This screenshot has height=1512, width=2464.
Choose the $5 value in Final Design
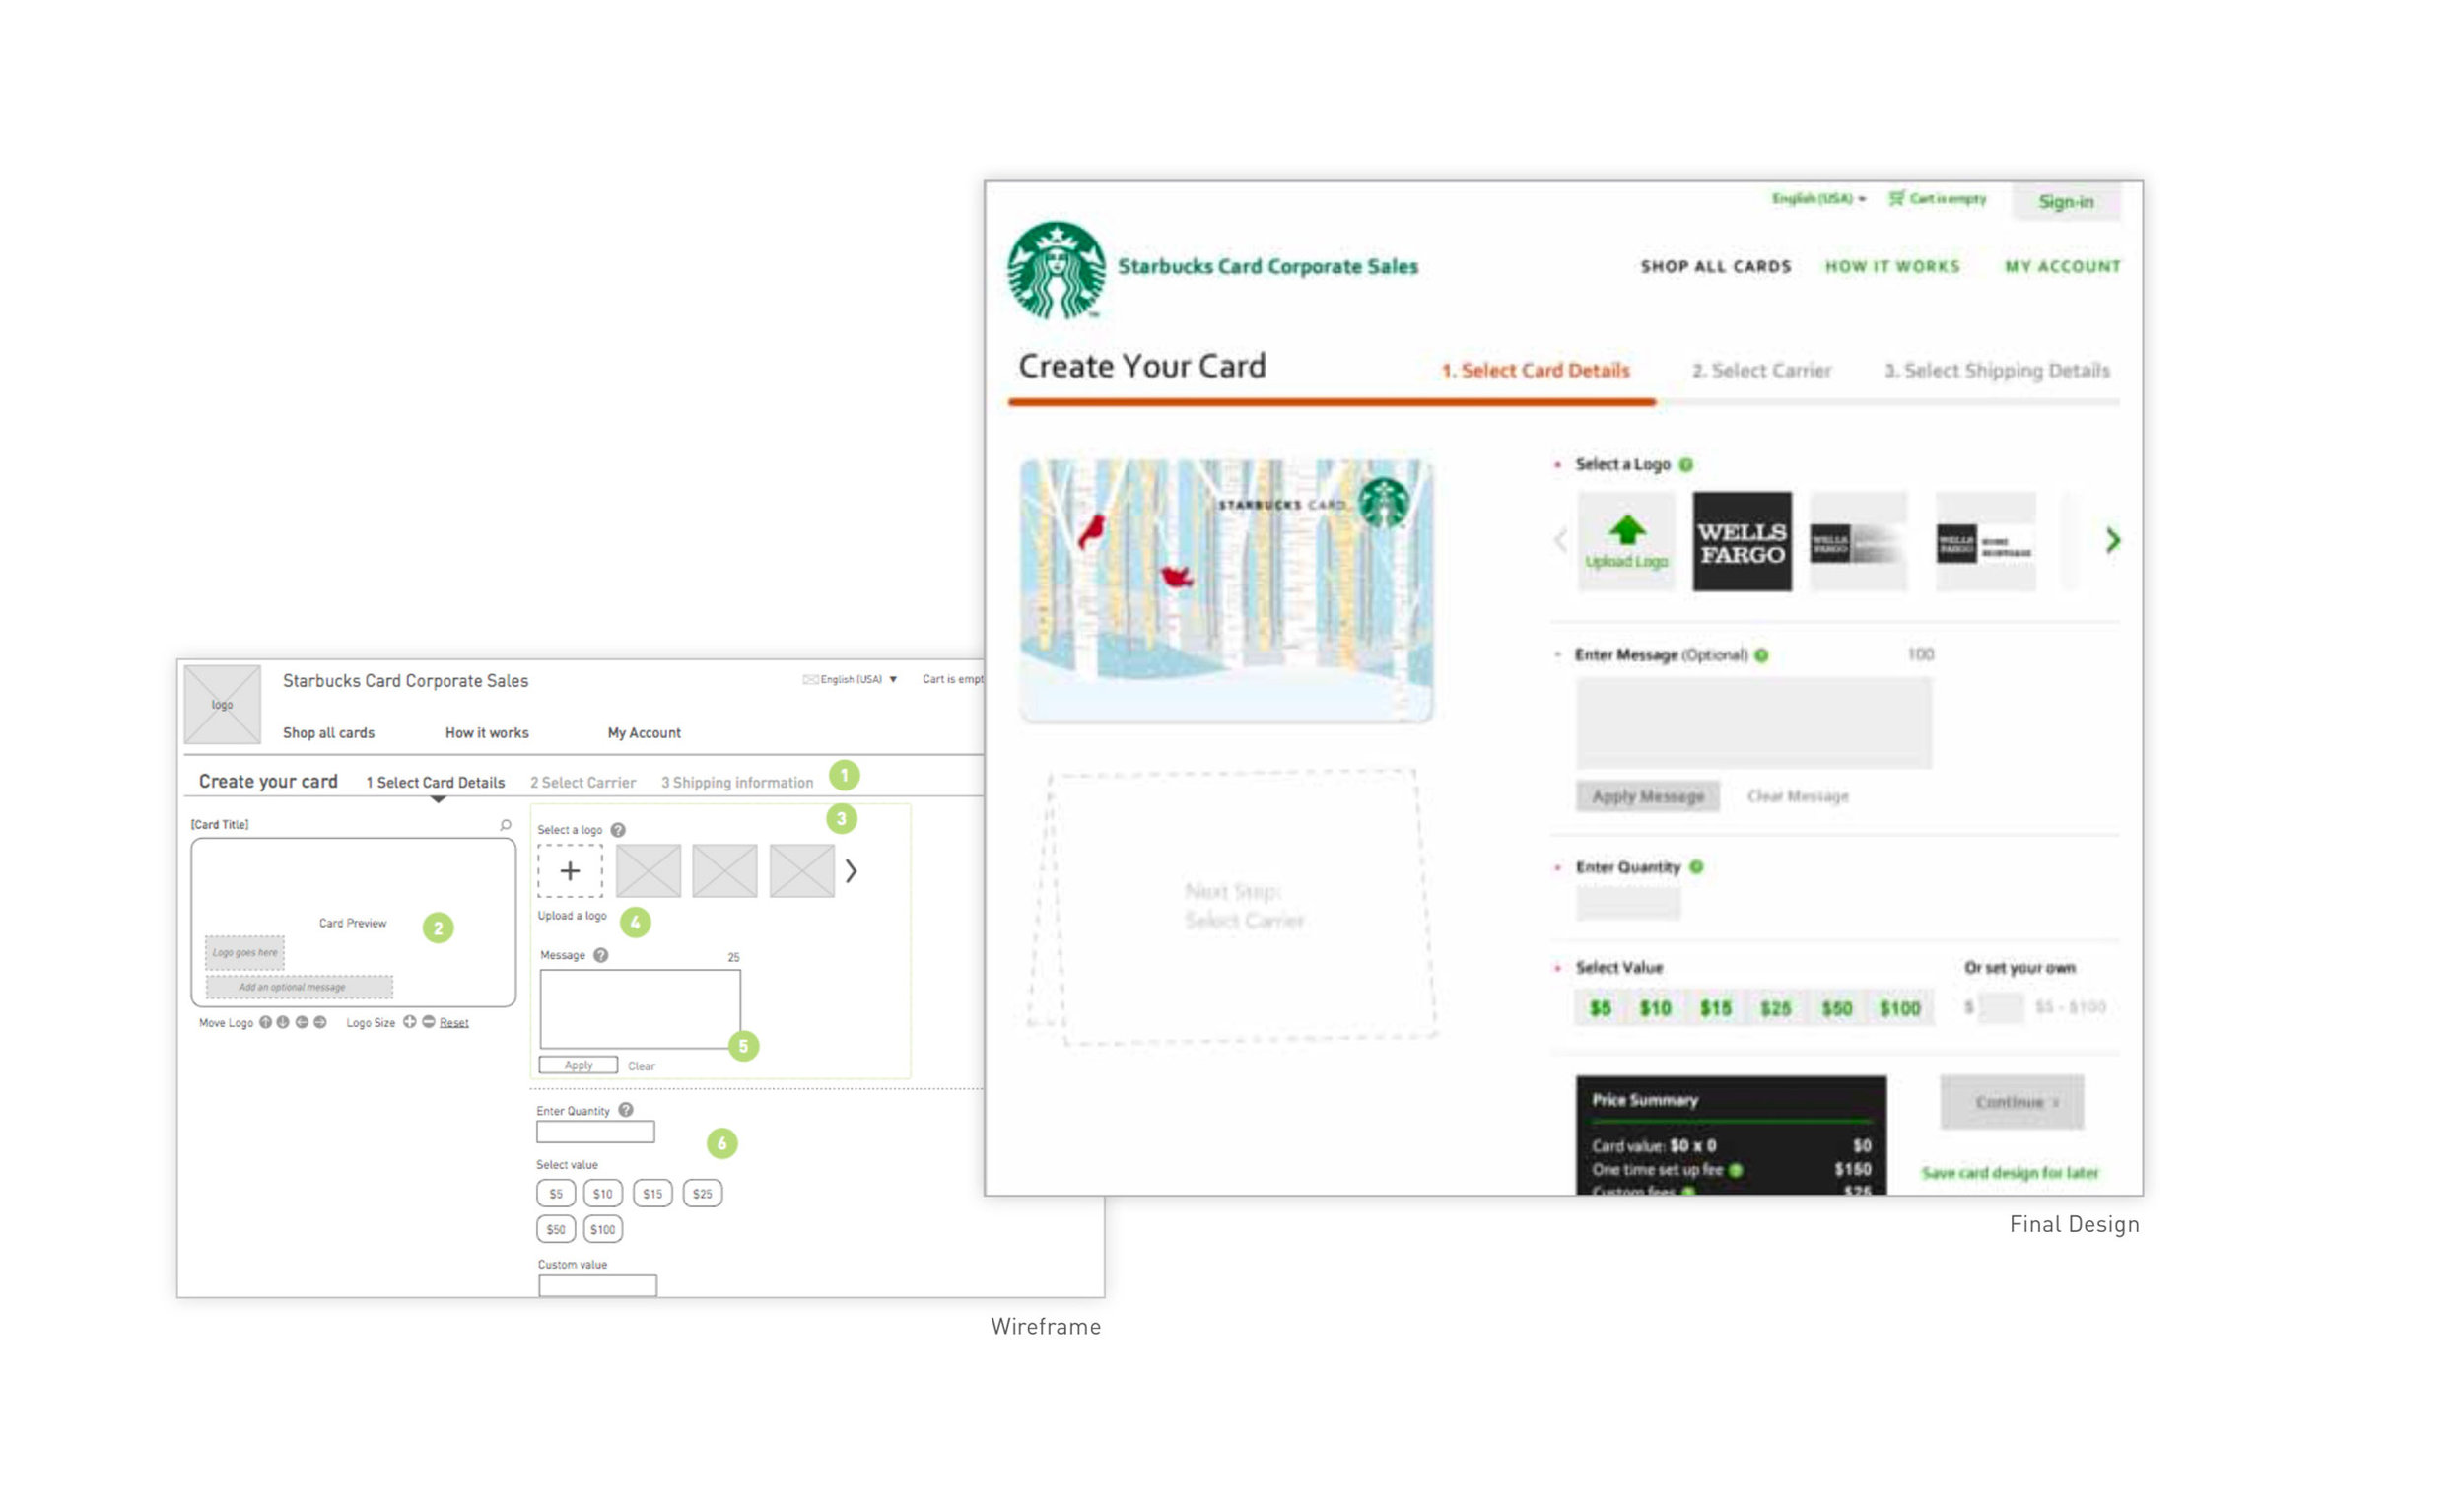[1601, 1008]
